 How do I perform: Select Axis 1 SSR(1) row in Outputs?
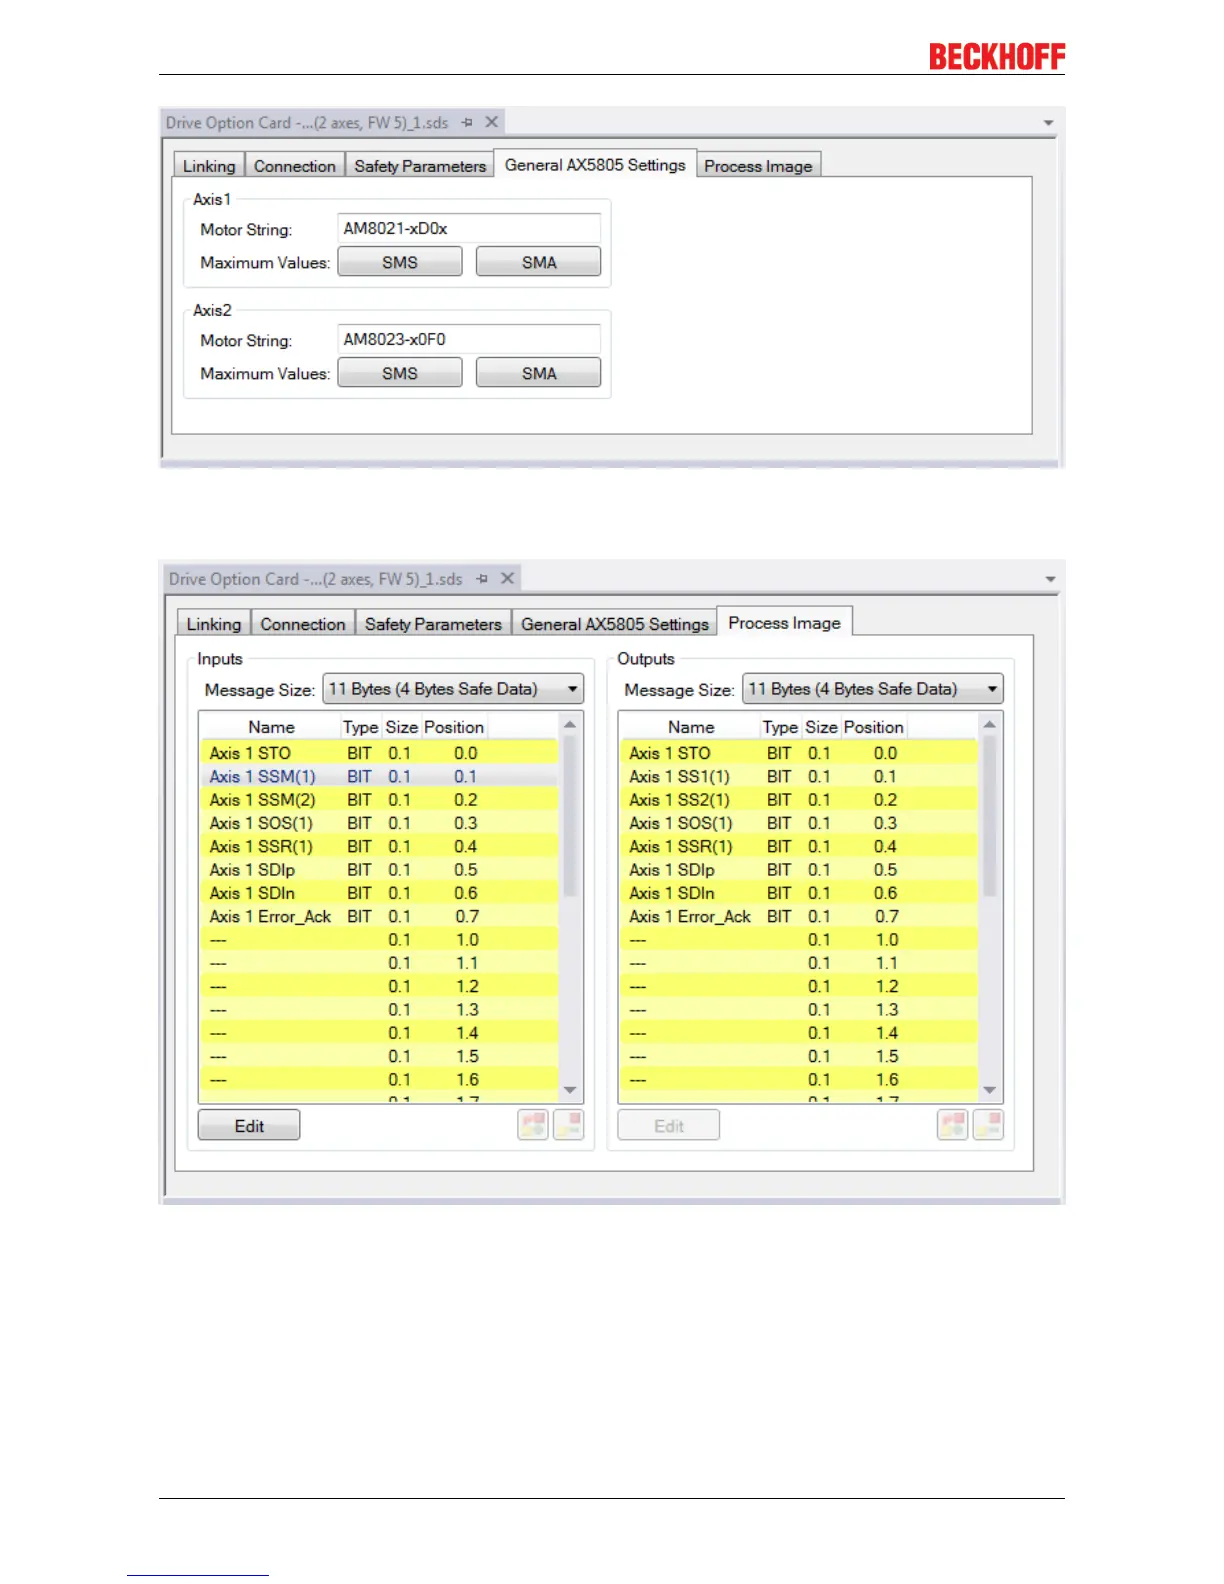[x=799, y=847]
